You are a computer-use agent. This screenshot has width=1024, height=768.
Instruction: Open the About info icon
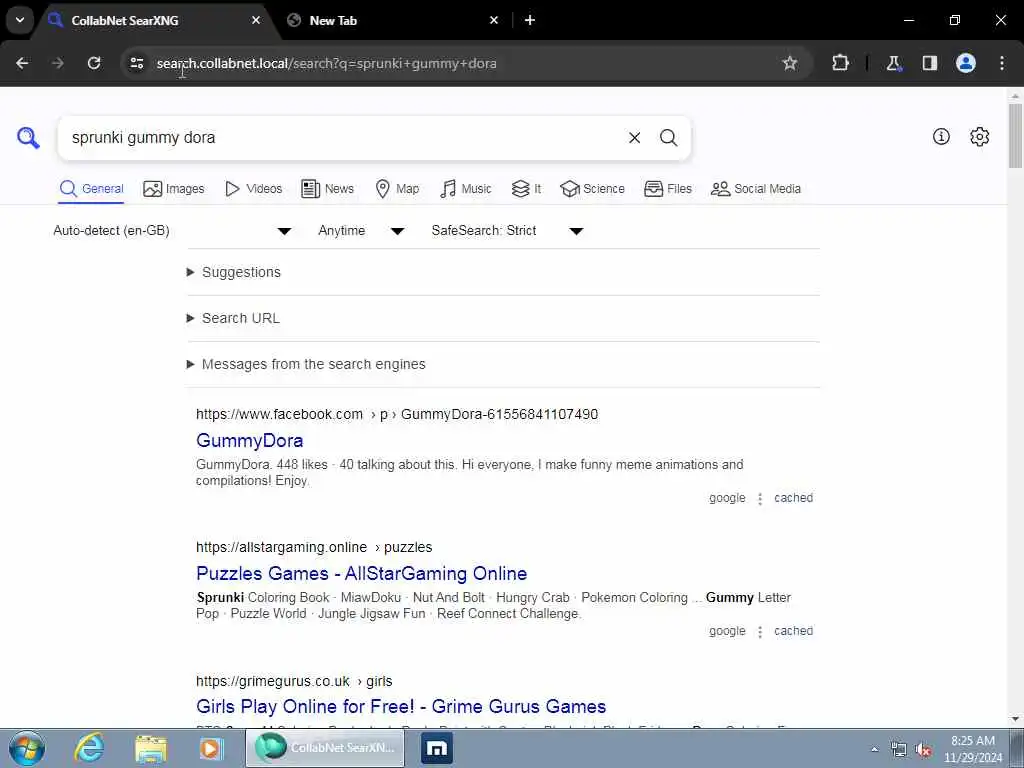coord(941,136)
